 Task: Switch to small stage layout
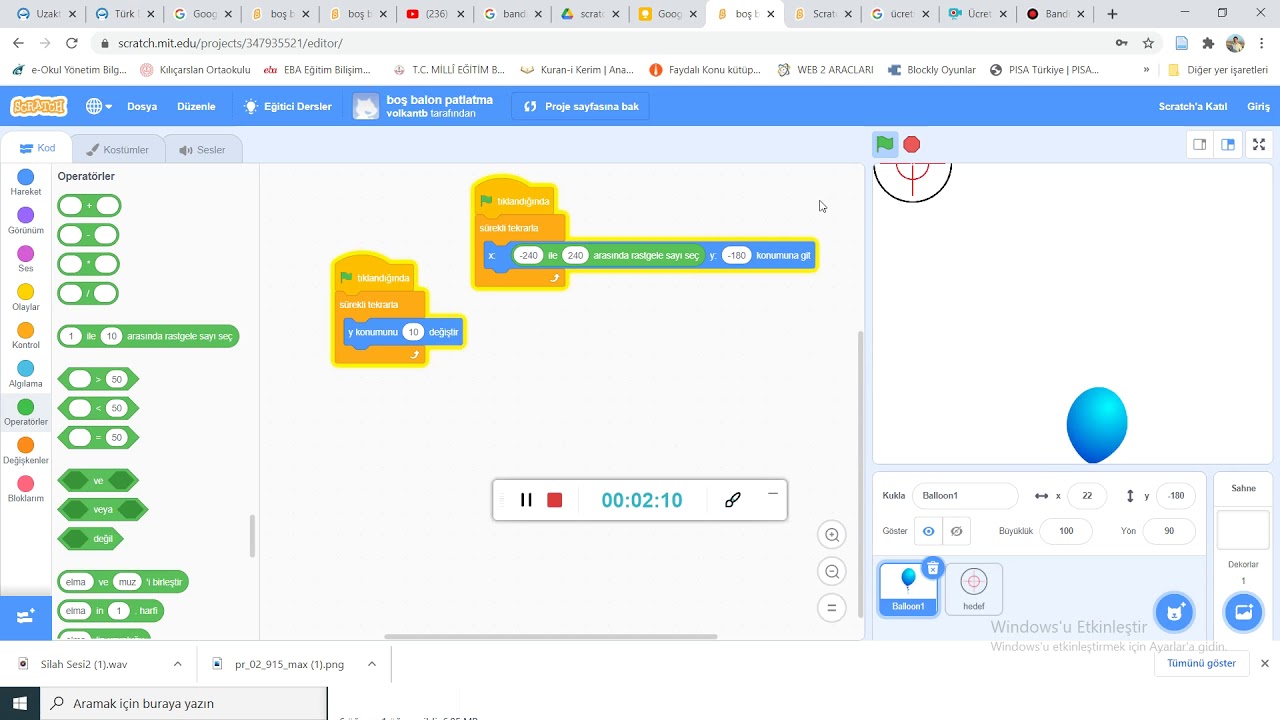(1200, 144)
